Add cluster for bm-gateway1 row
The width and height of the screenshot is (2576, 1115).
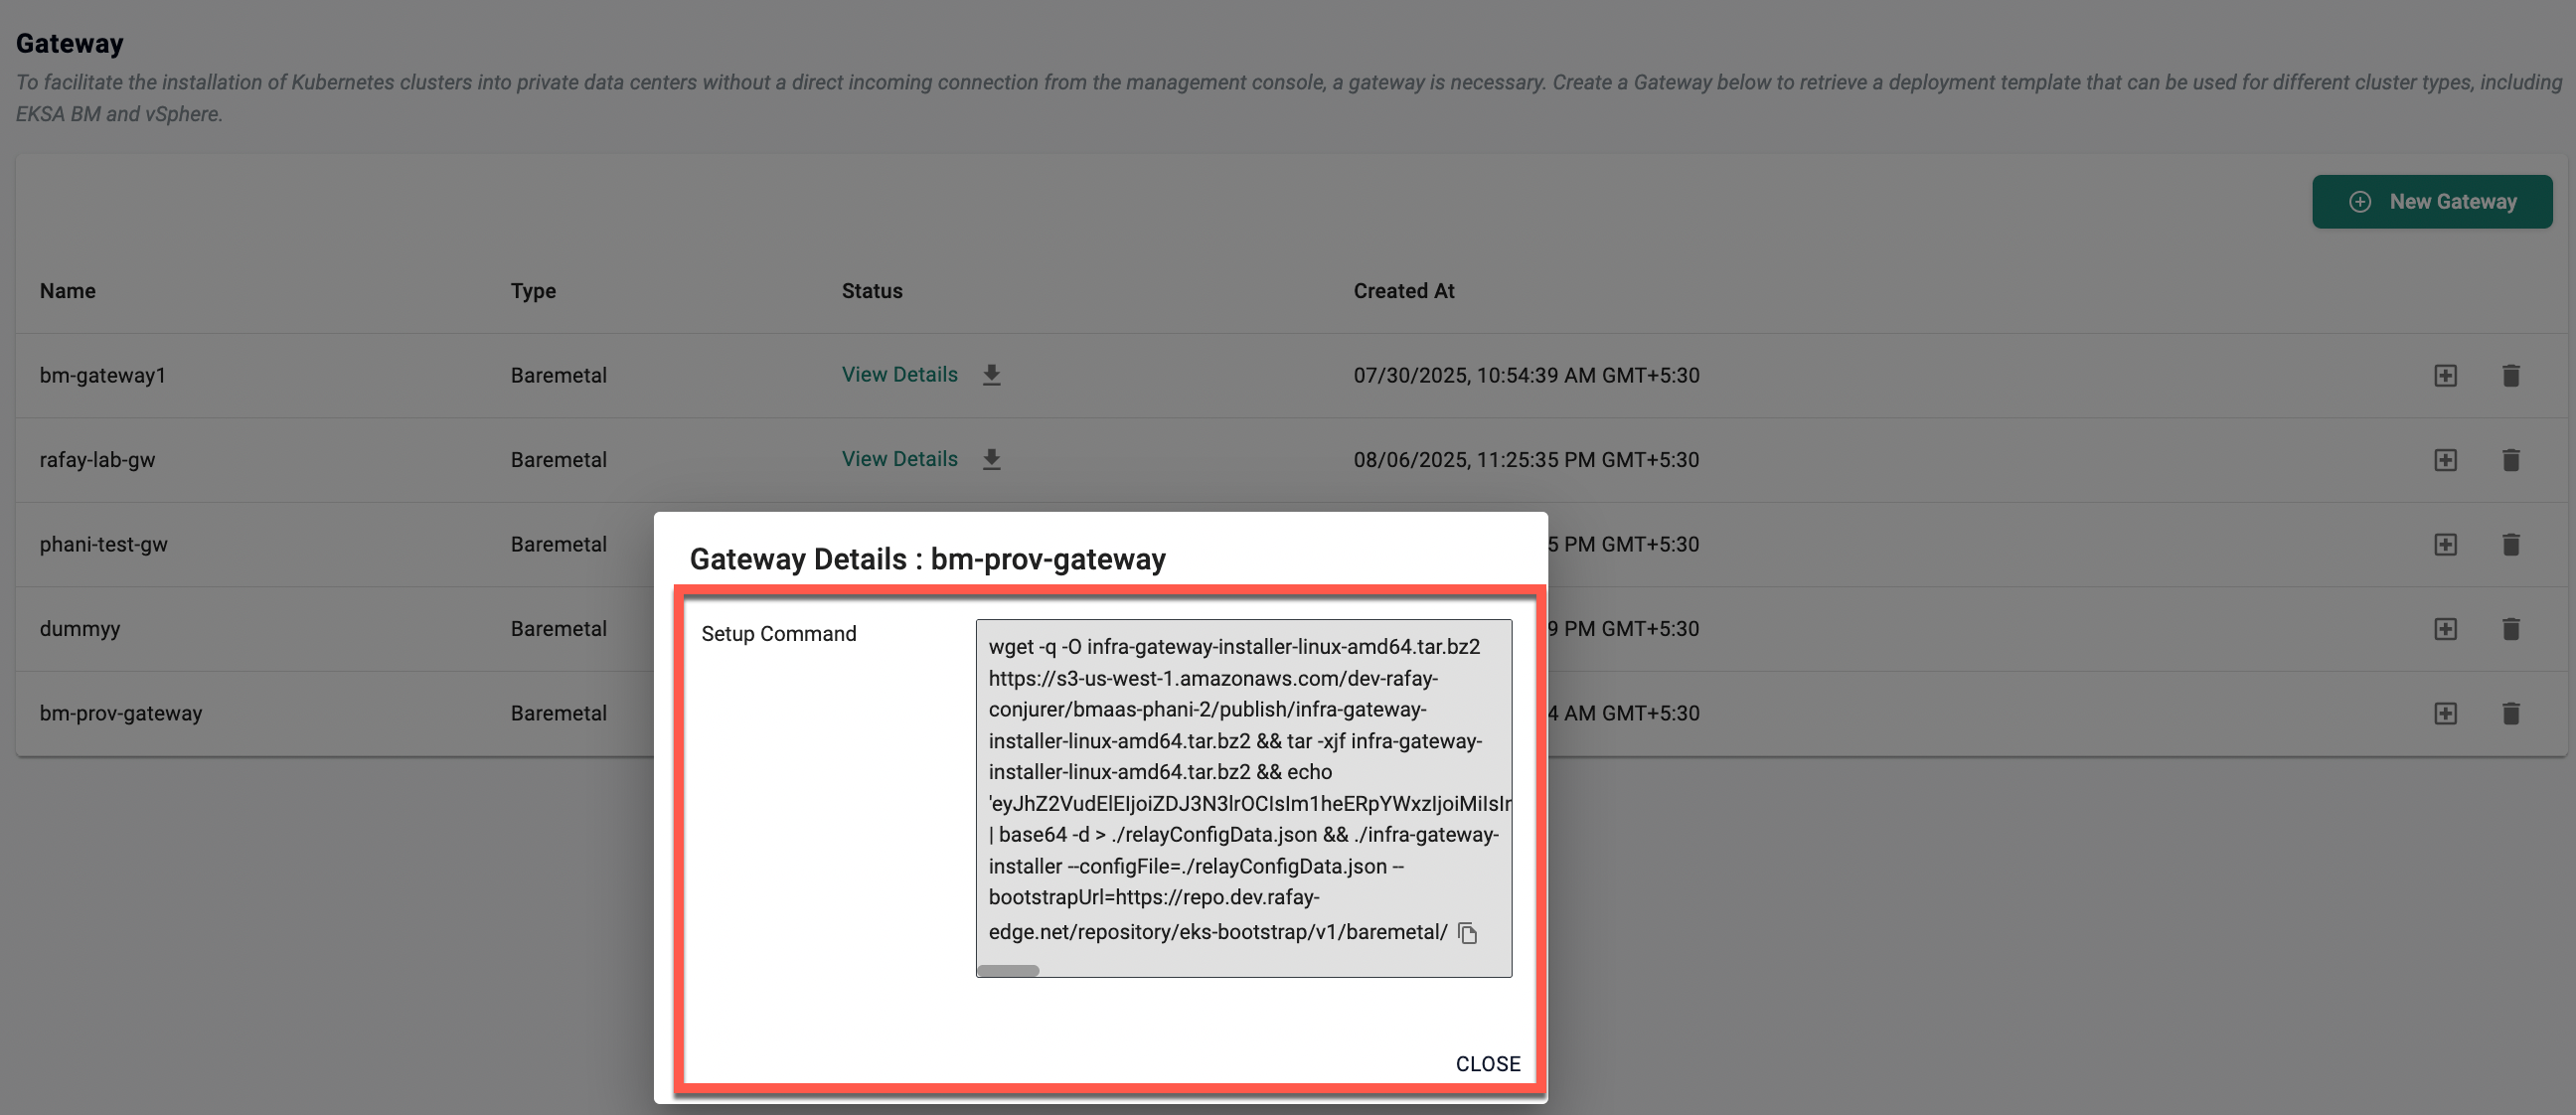[x=2446, y=376]
